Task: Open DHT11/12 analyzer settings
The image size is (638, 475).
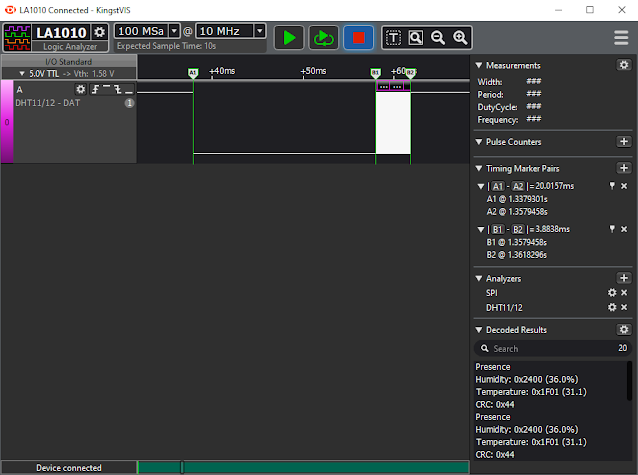Action: pyautogui.click(x=612, y=307)
